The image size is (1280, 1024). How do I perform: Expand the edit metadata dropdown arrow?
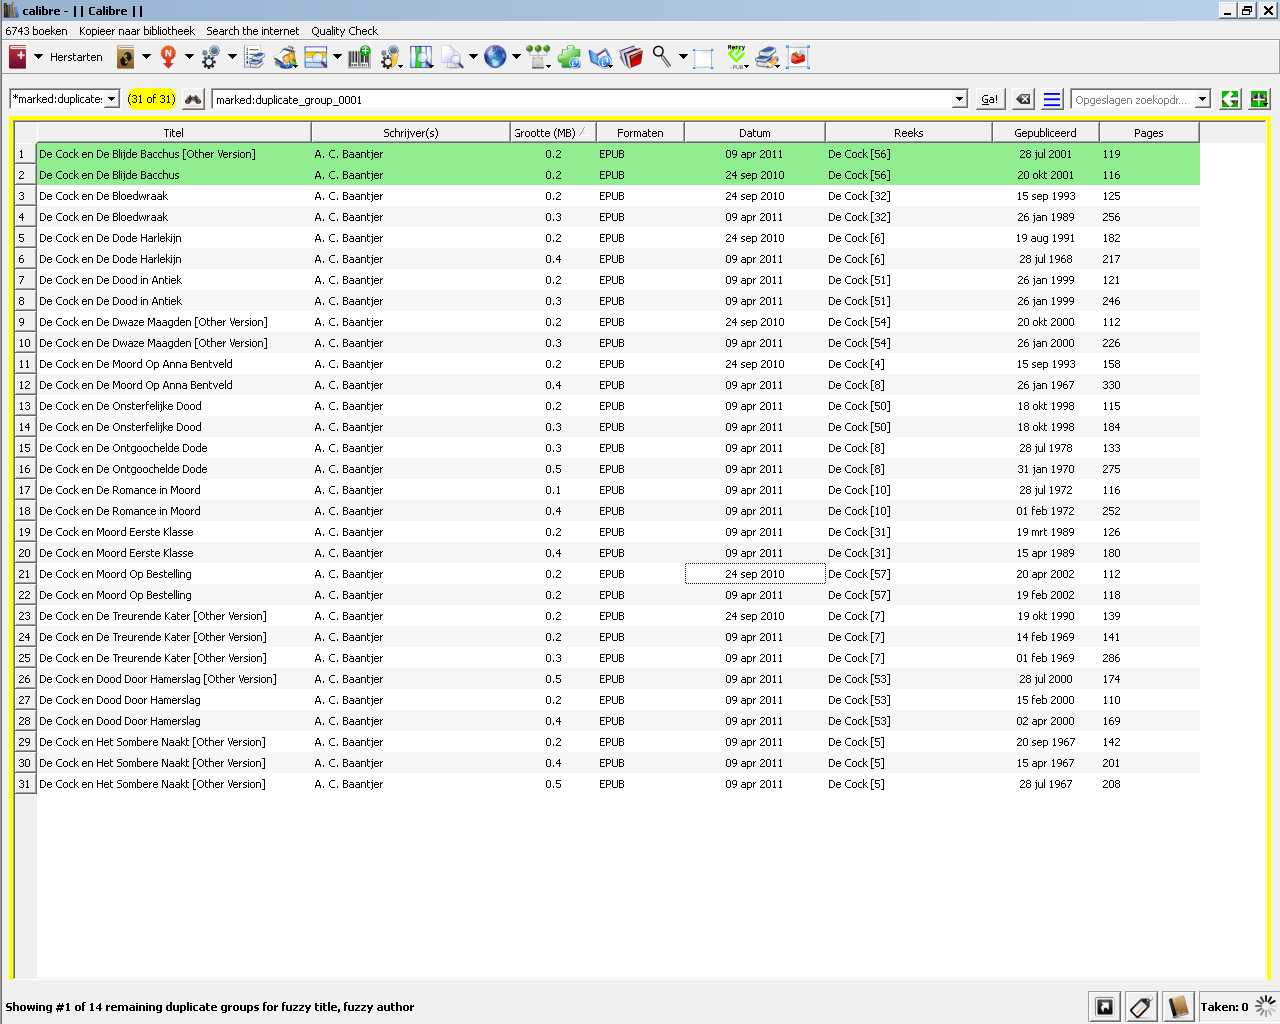tap(146, 57)
